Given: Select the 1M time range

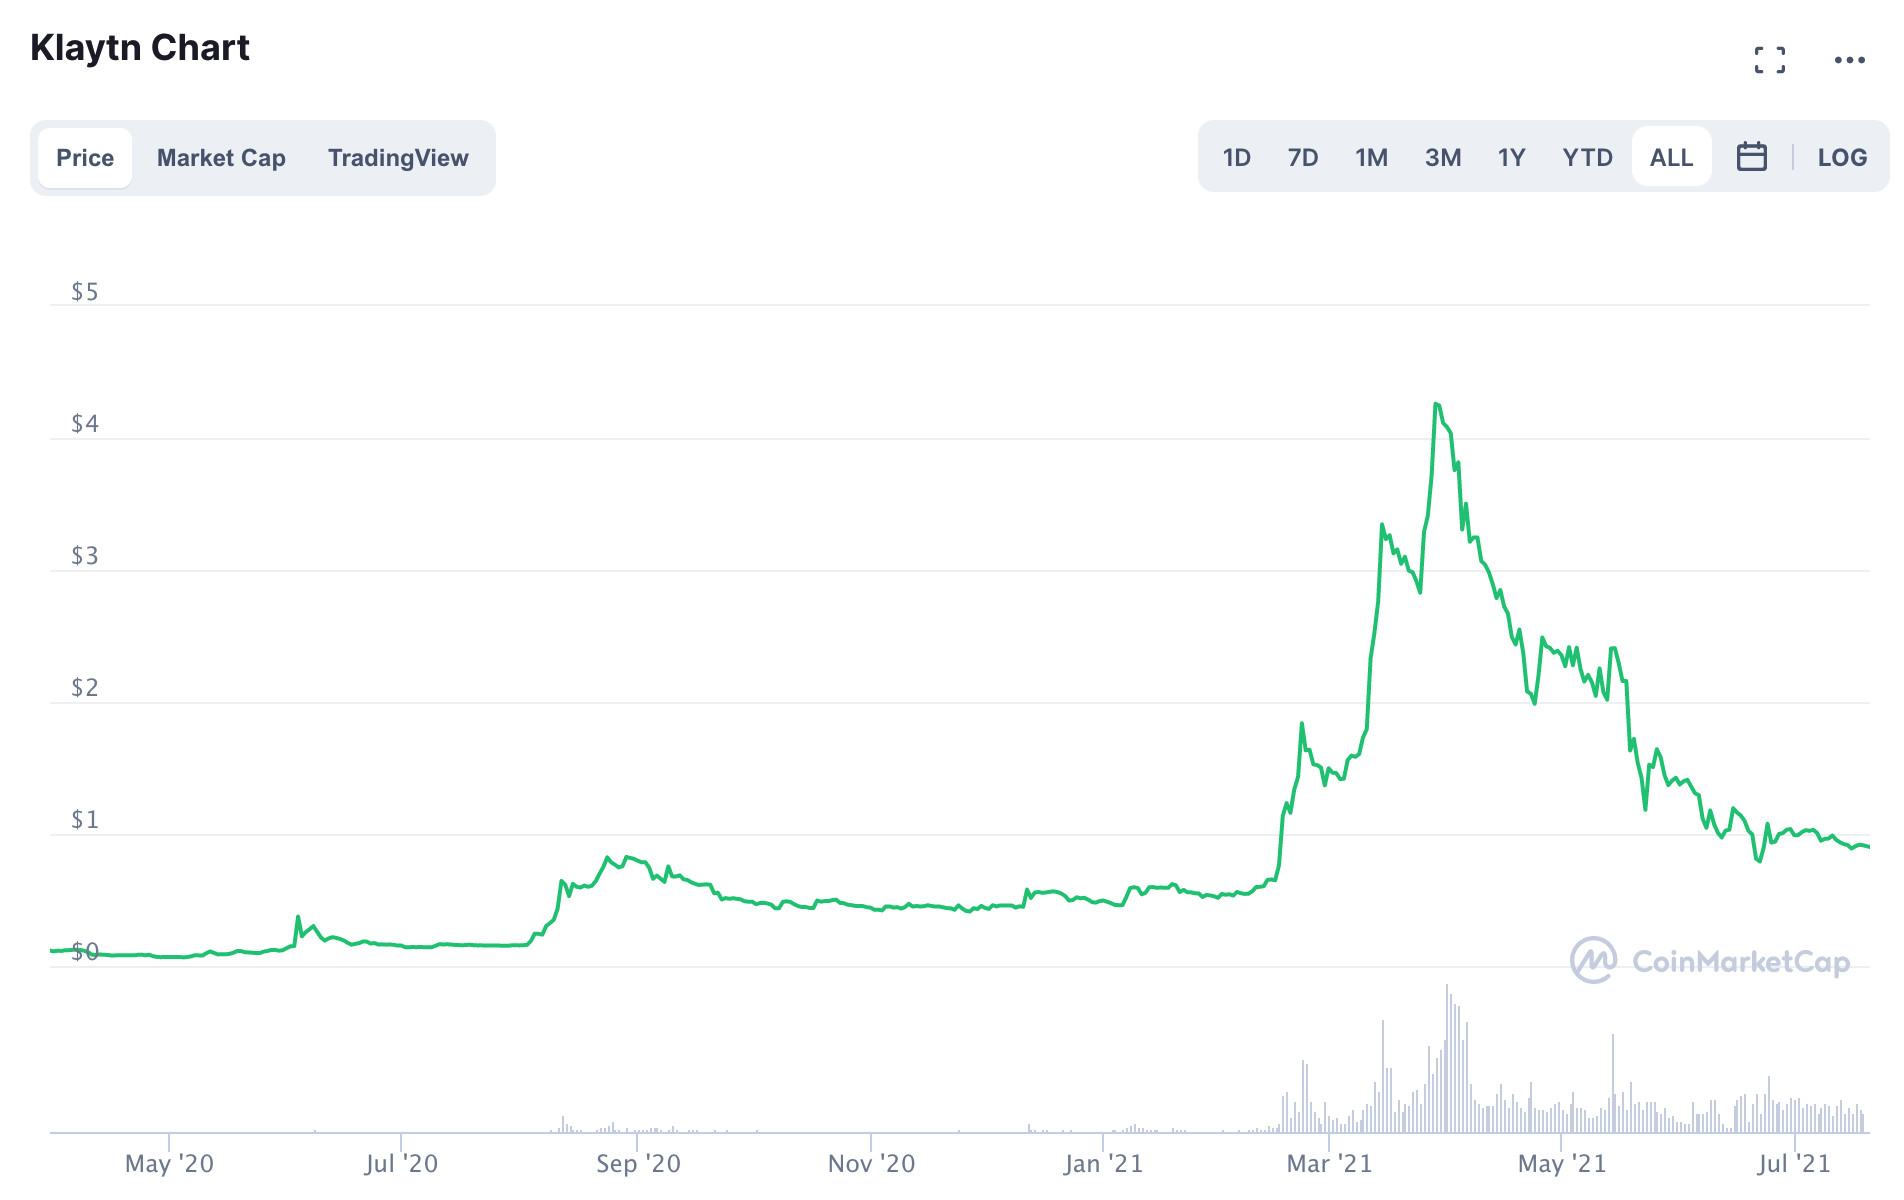Looking at the screenshot, I should 1371,157.
